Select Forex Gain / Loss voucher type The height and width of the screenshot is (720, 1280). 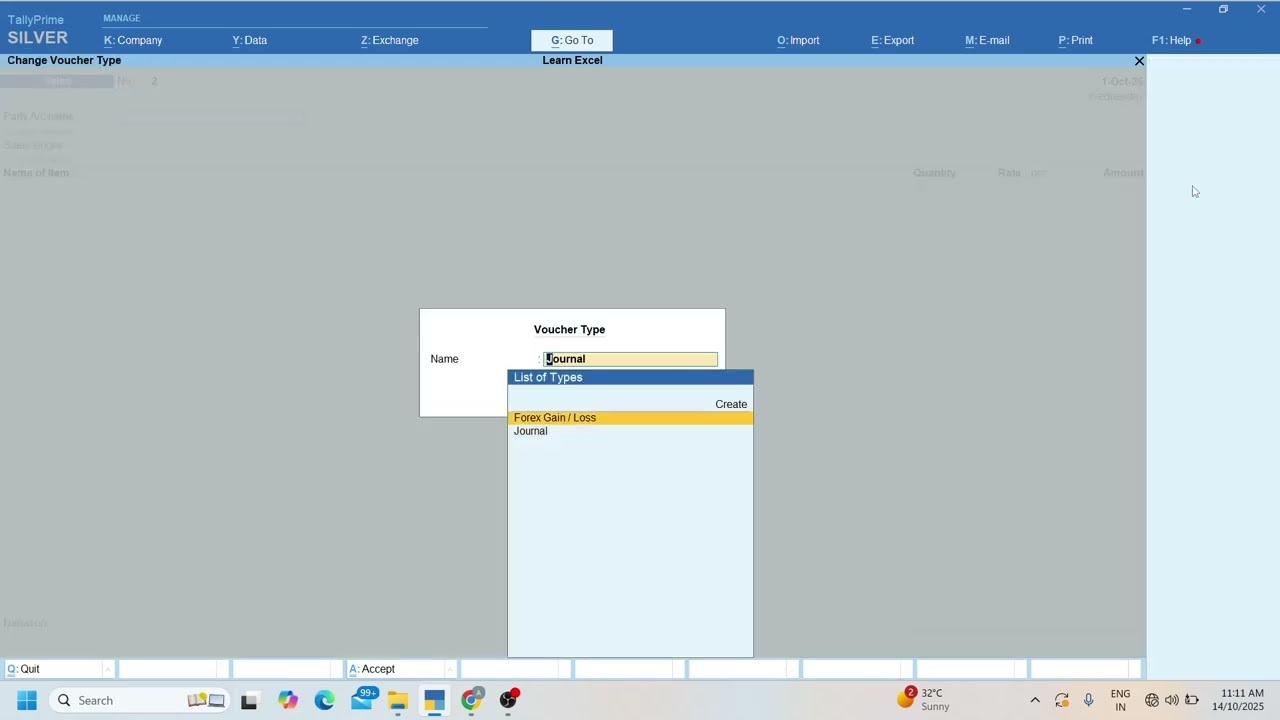click(x=630, y=418)
